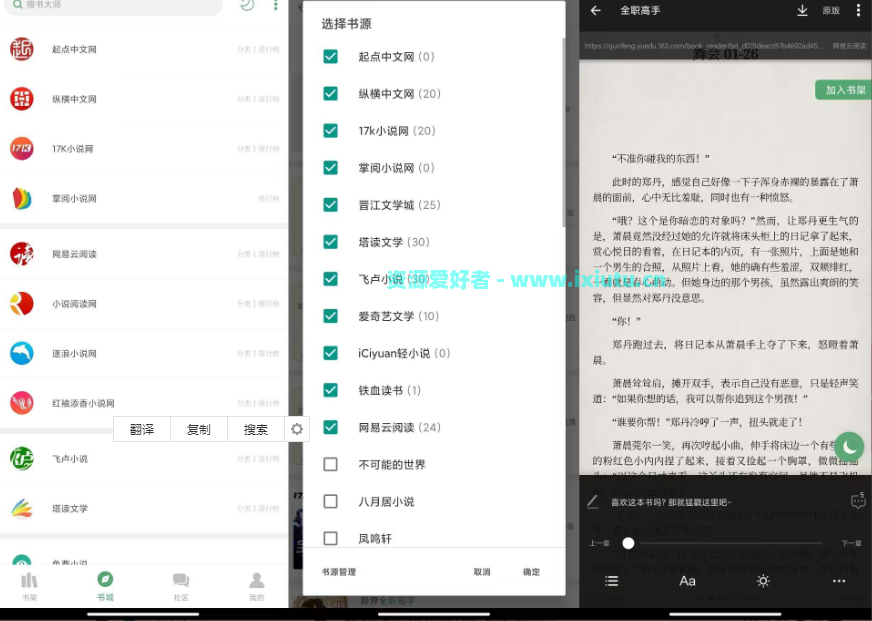Choose 翻译 in the text popup
The height and width of the screenshot is (621, 872).
coord(142,429)
